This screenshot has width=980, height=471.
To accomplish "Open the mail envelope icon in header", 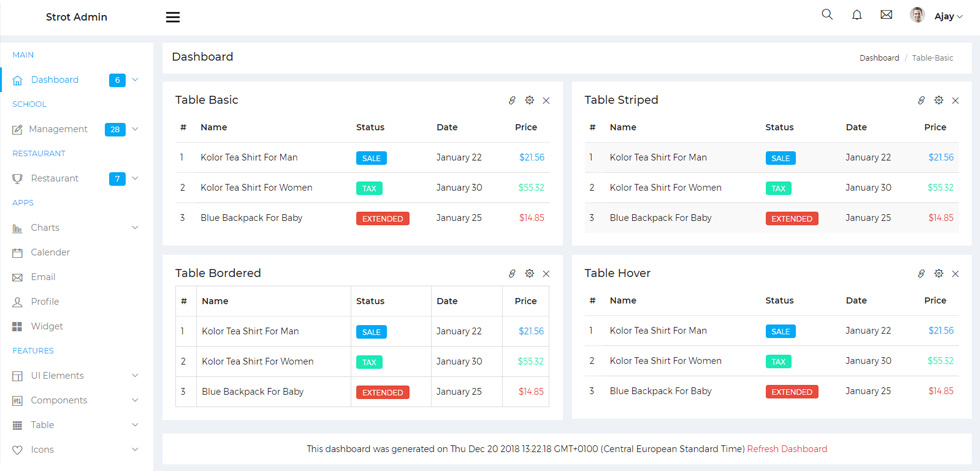I will click(x=886, y=15).
